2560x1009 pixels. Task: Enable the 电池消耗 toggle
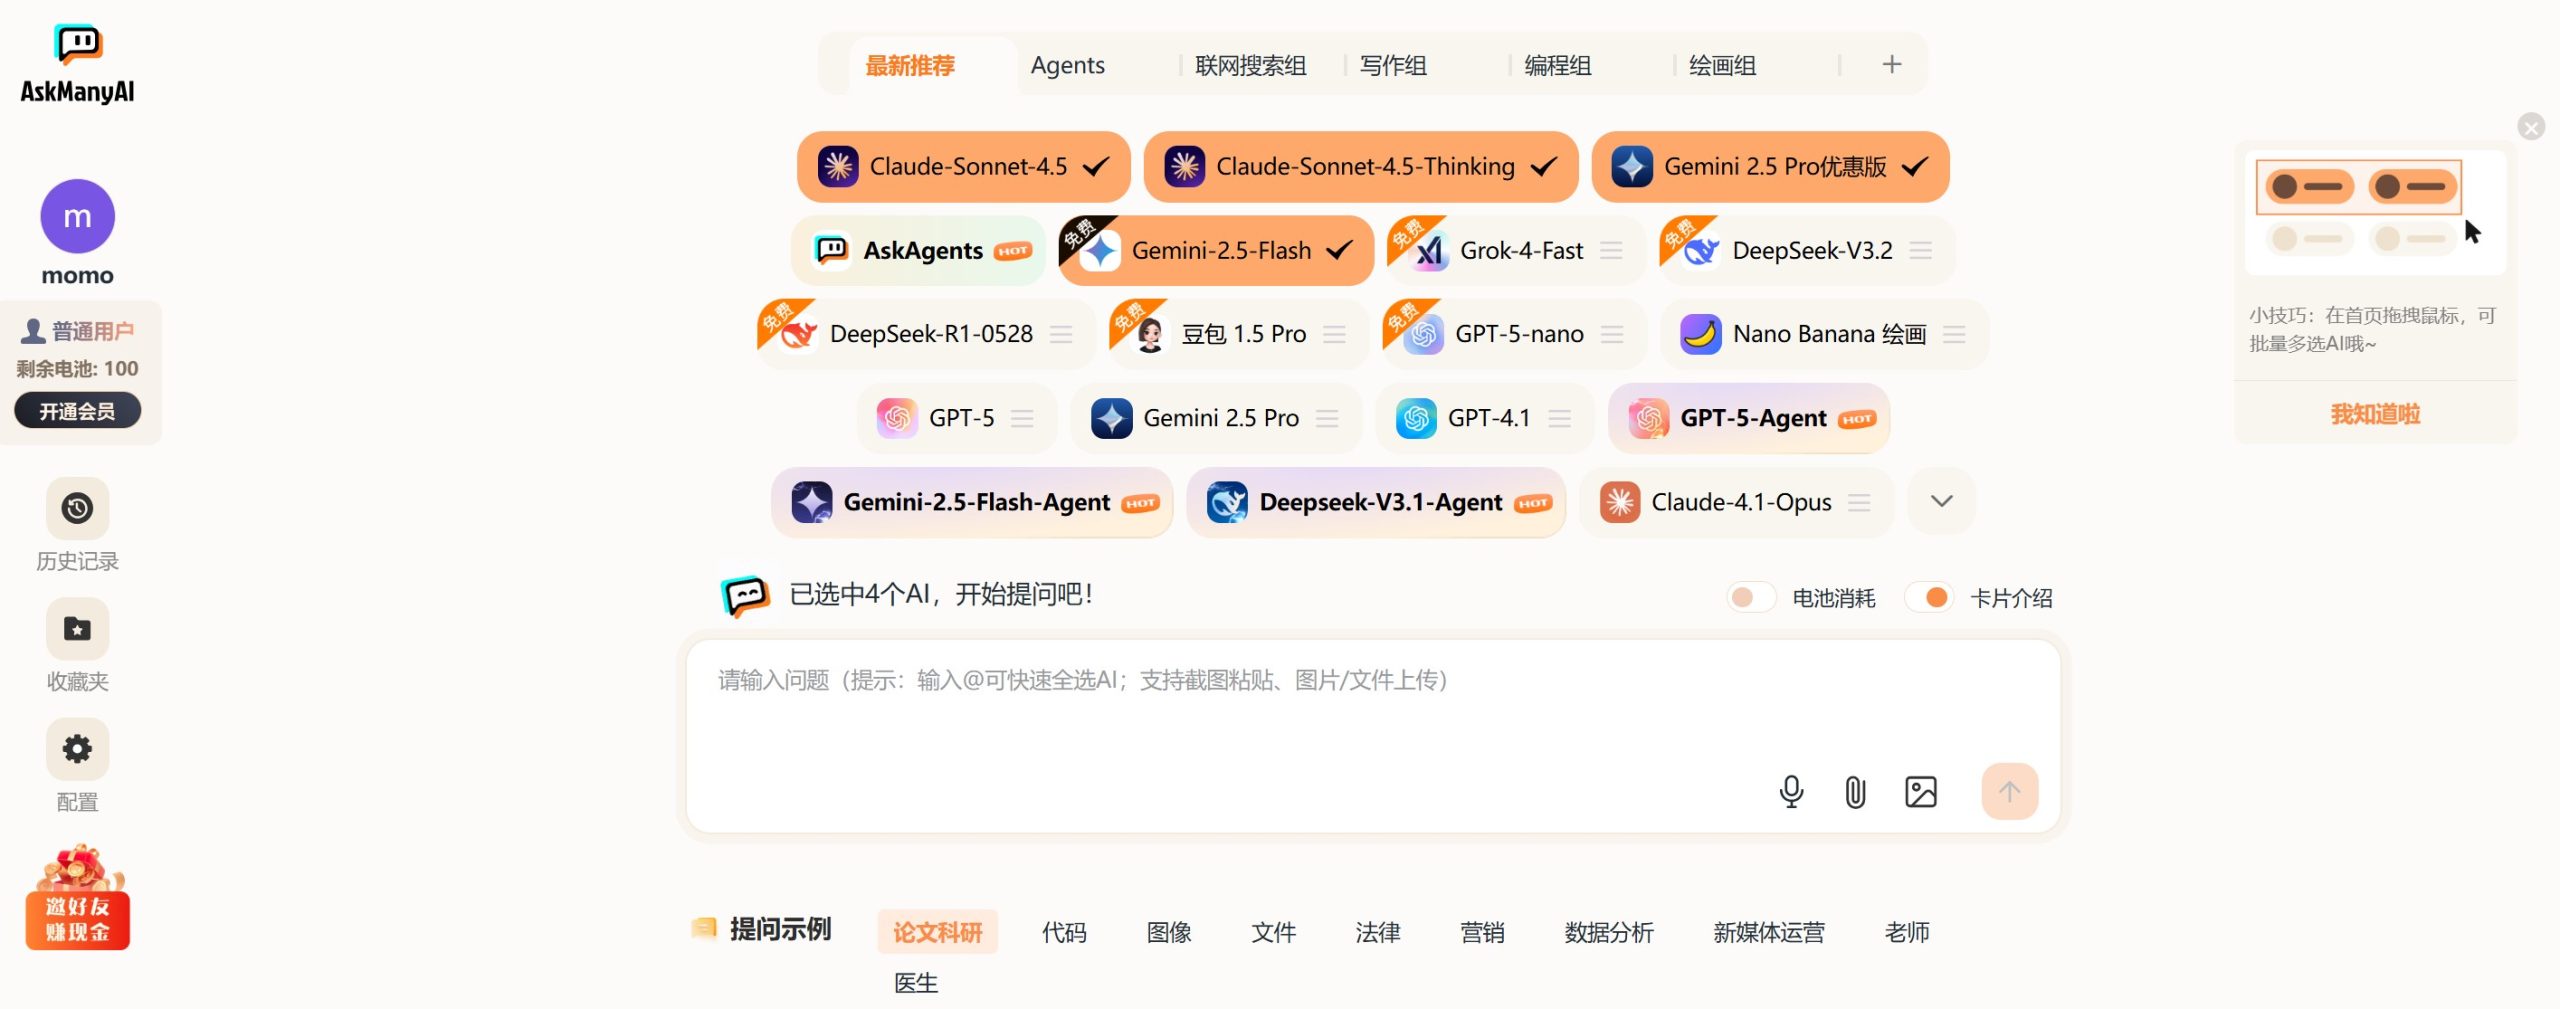1750,596
